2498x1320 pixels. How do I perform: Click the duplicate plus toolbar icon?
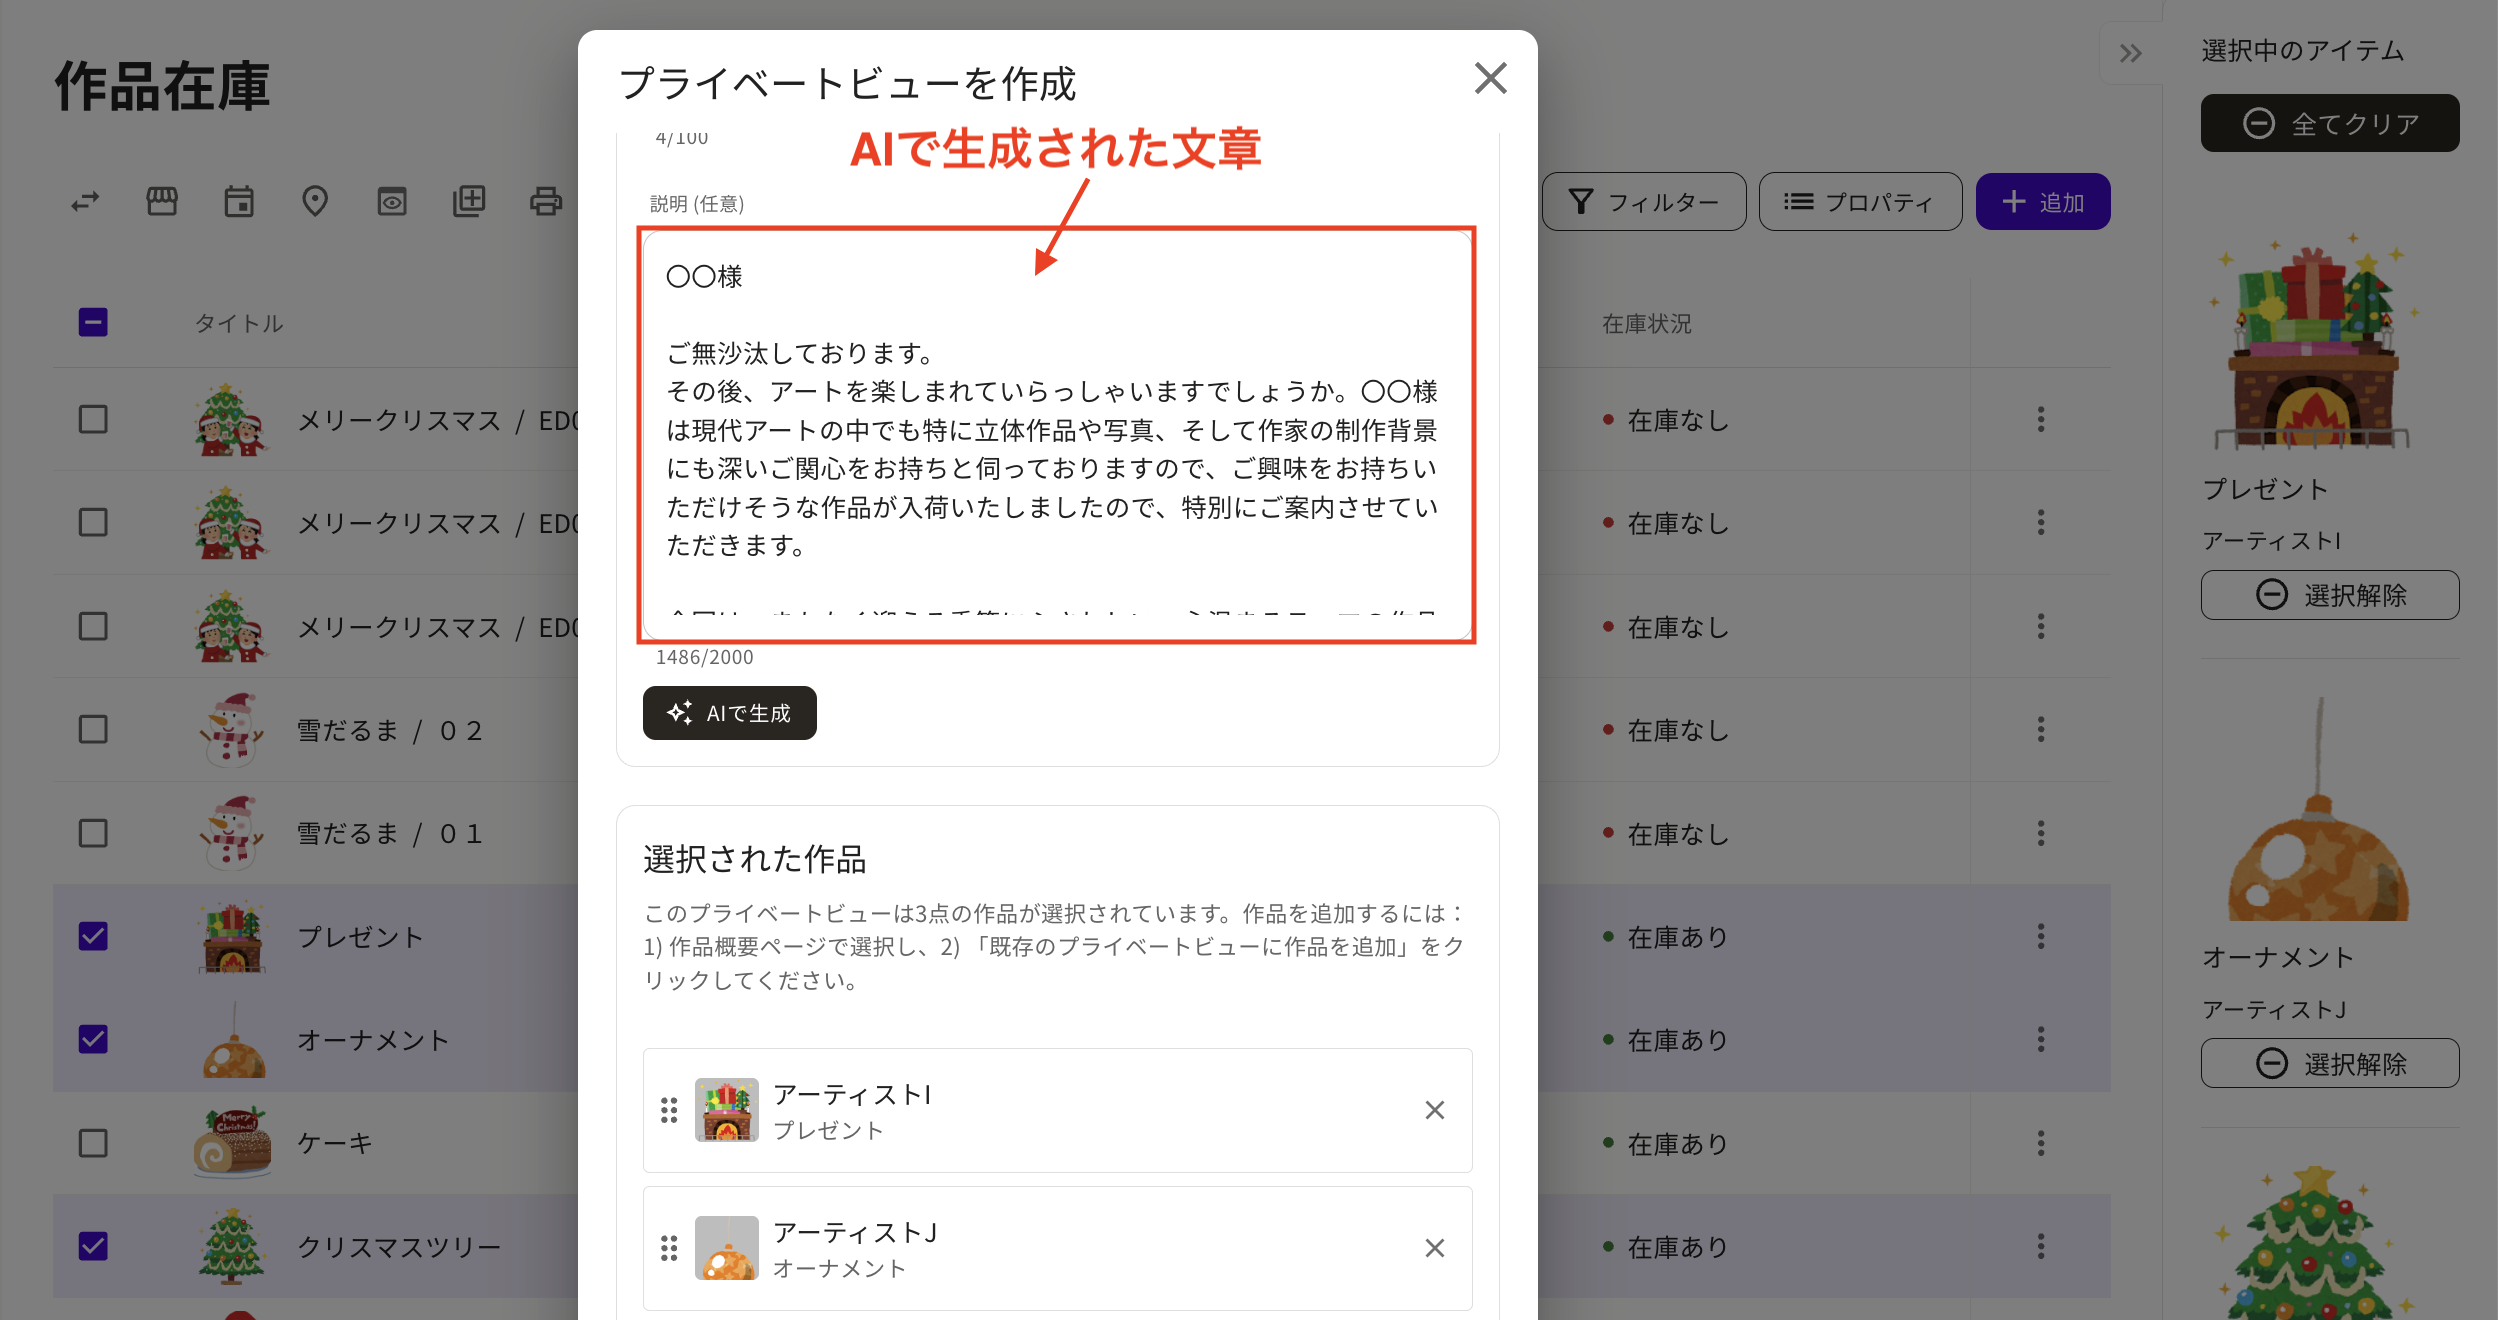(468, 202)
